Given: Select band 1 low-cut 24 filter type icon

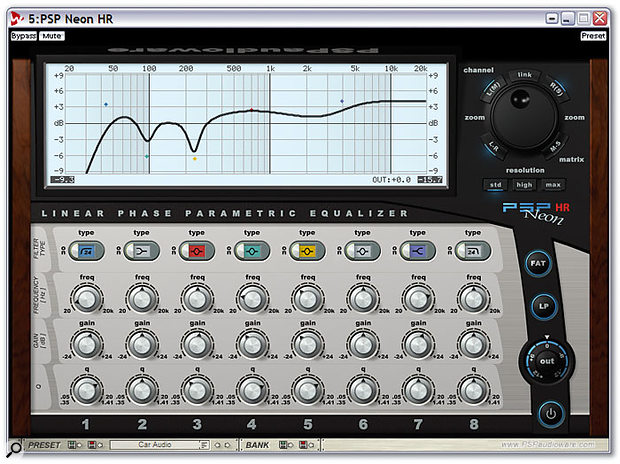Looking at the screenshot, I should click(87, 251).
